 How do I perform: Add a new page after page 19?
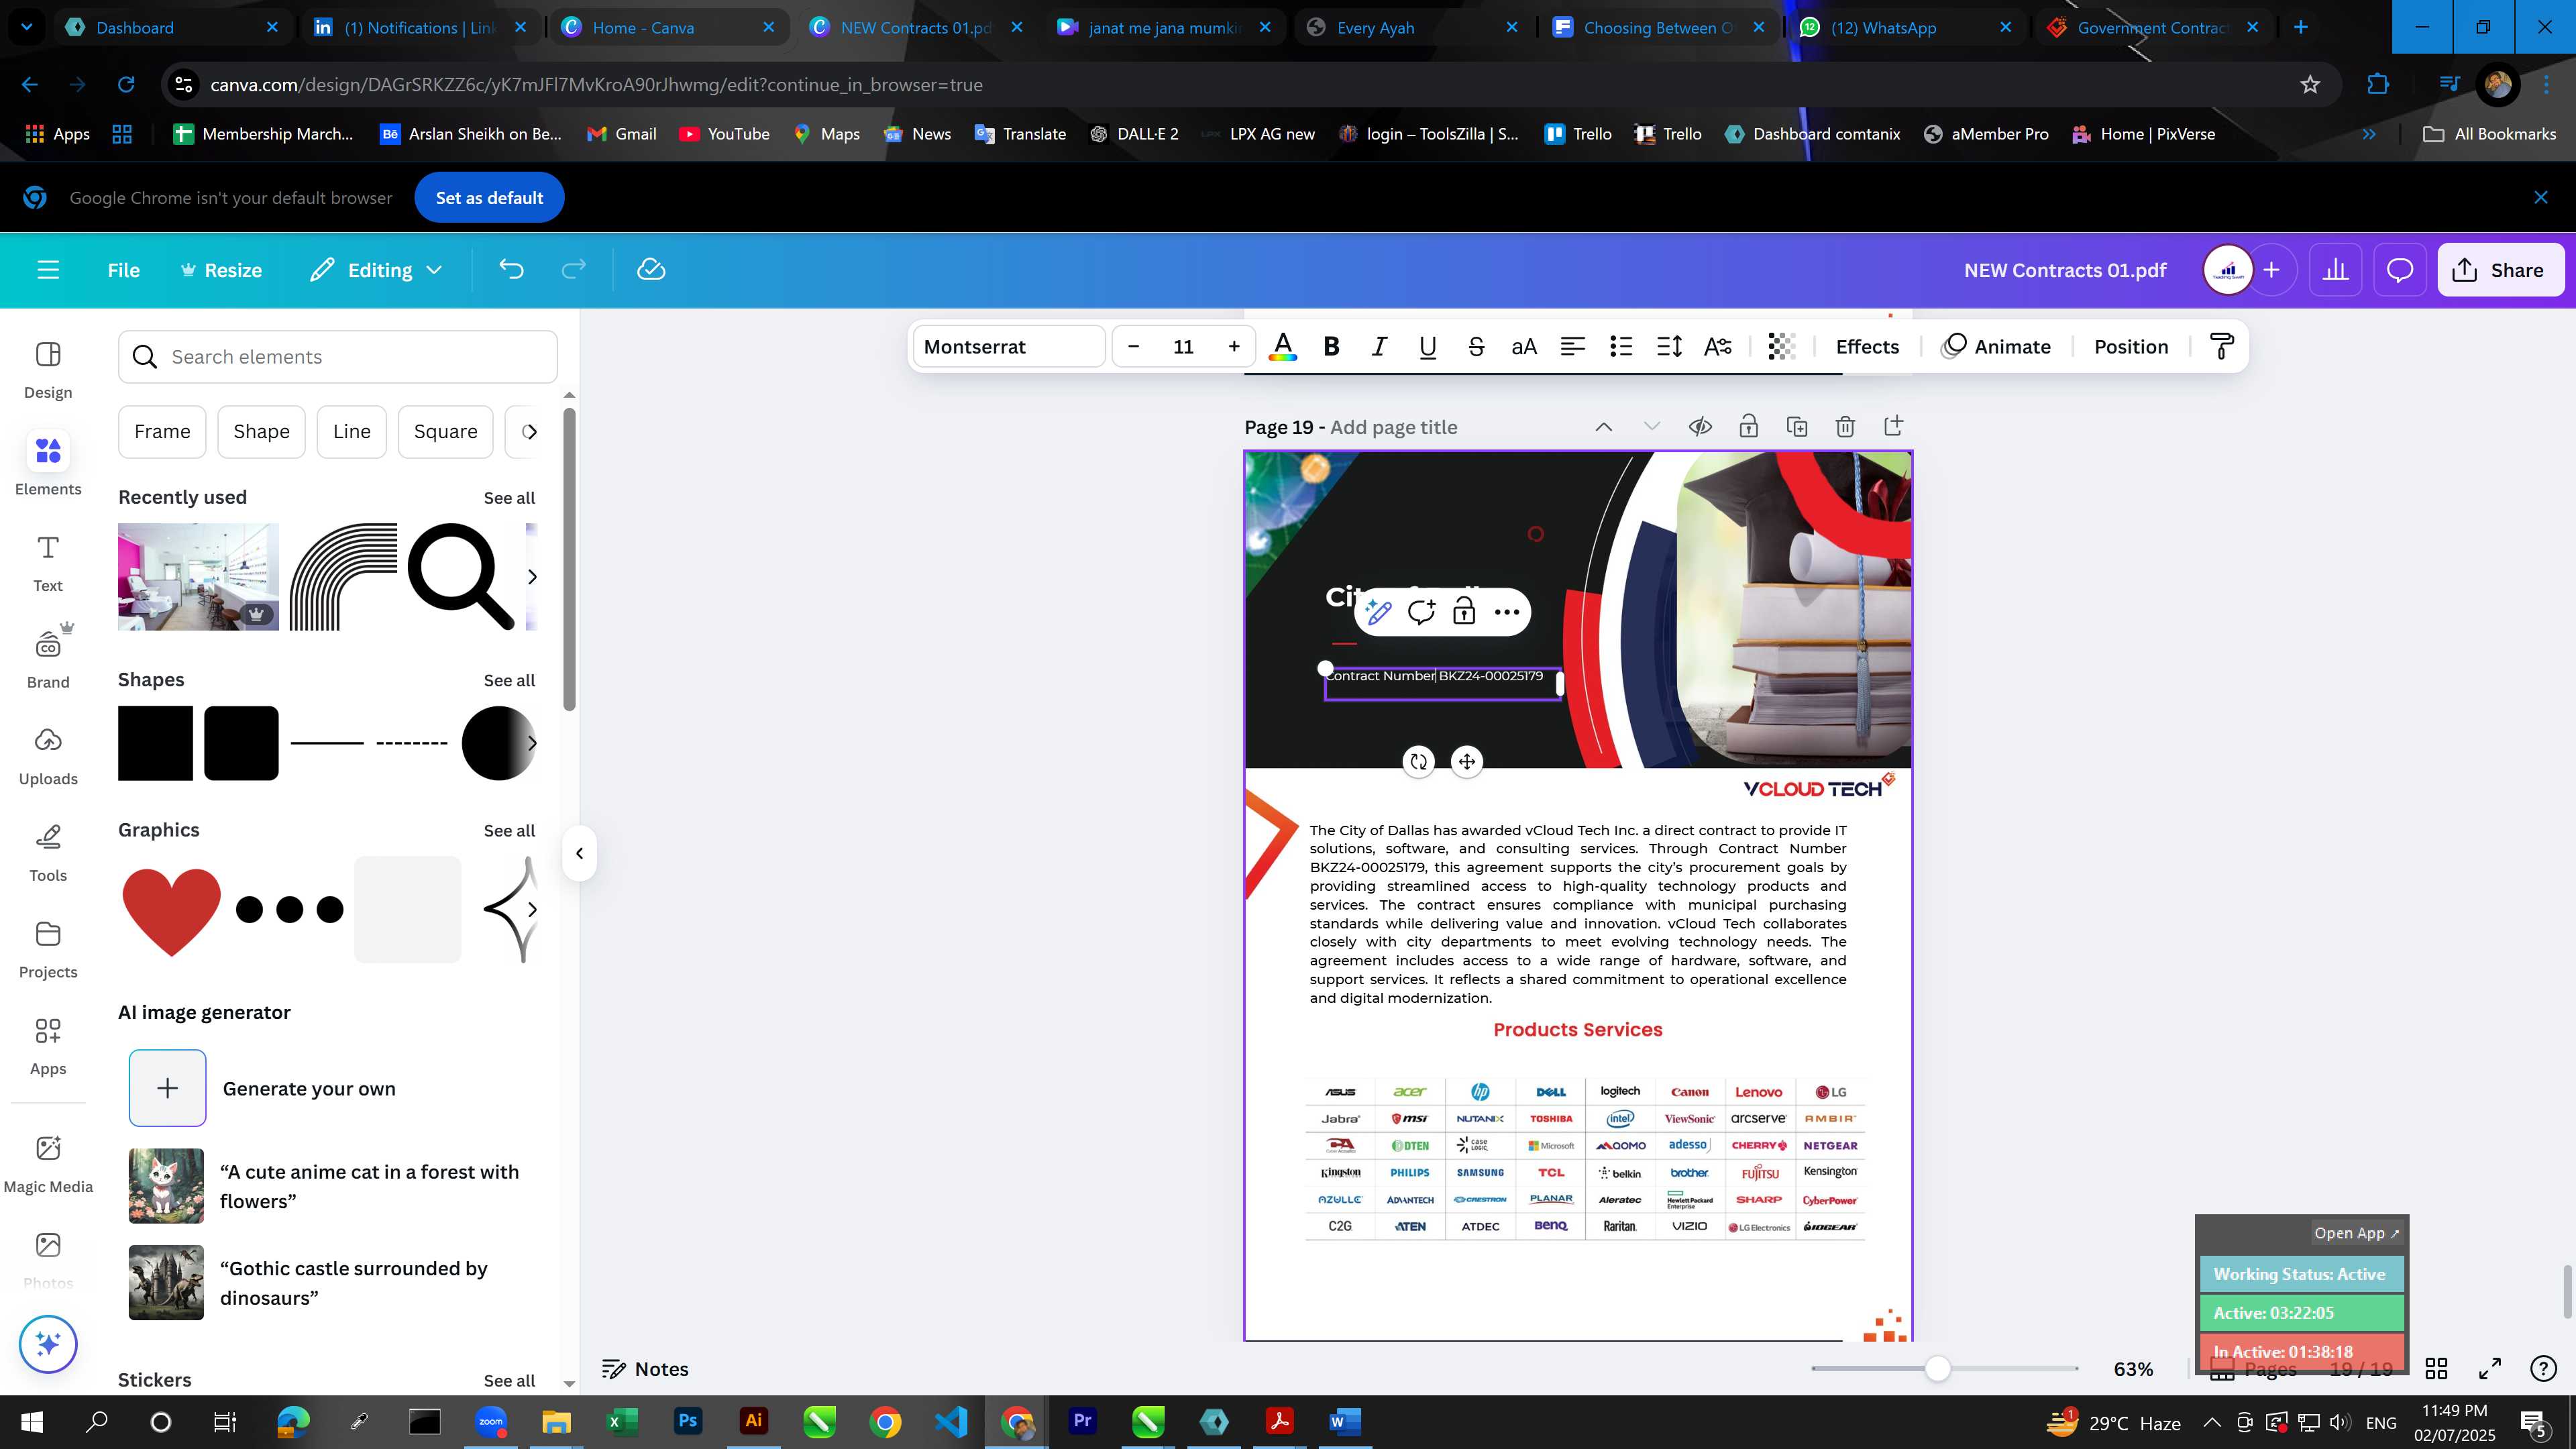pos(1893,426)
